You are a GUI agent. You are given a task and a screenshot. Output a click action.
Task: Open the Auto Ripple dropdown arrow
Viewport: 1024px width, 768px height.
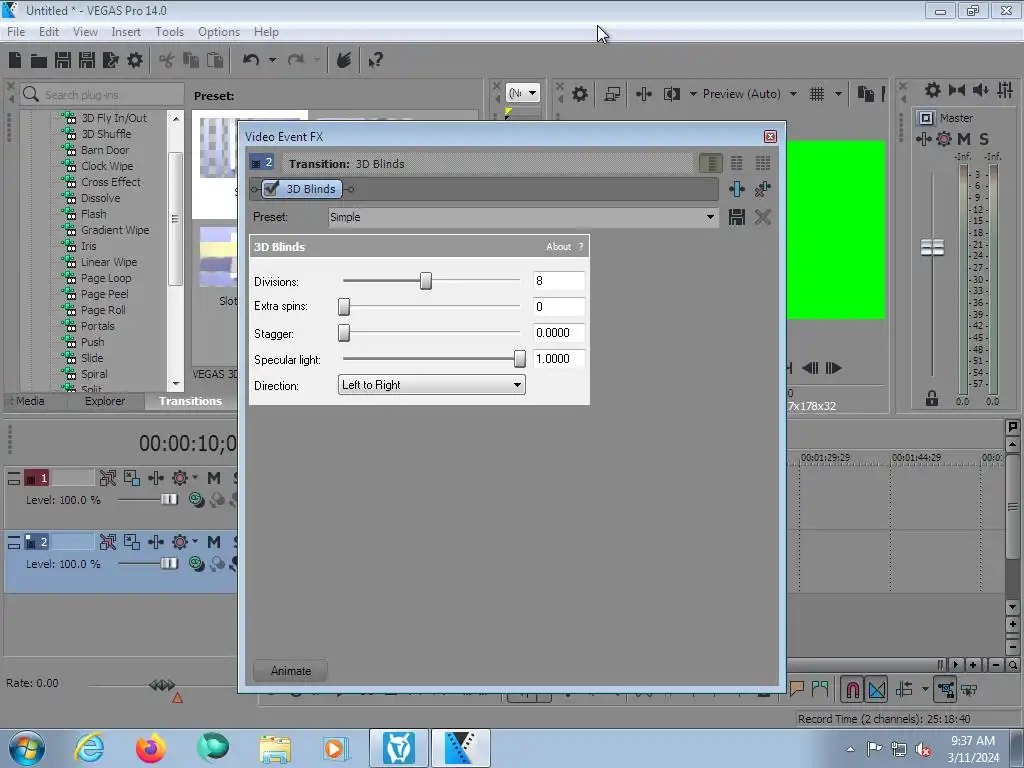[x=925, y=690]
